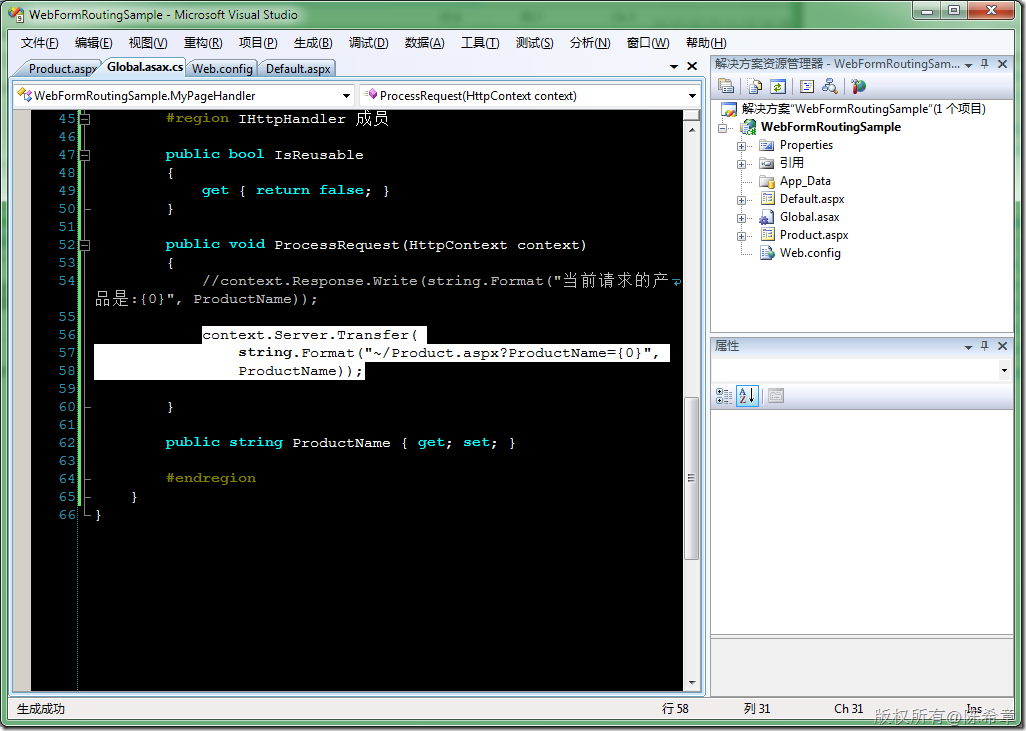The image size is (1026, 731).
Task: Switch to the Web.config editor tab
Action: (x=222, y=69)
